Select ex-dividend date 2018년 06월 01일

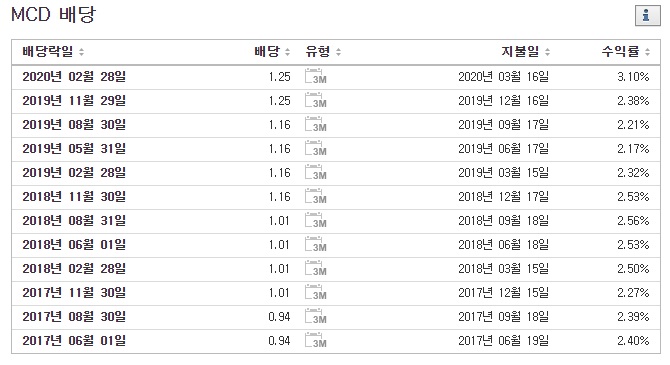74,244
